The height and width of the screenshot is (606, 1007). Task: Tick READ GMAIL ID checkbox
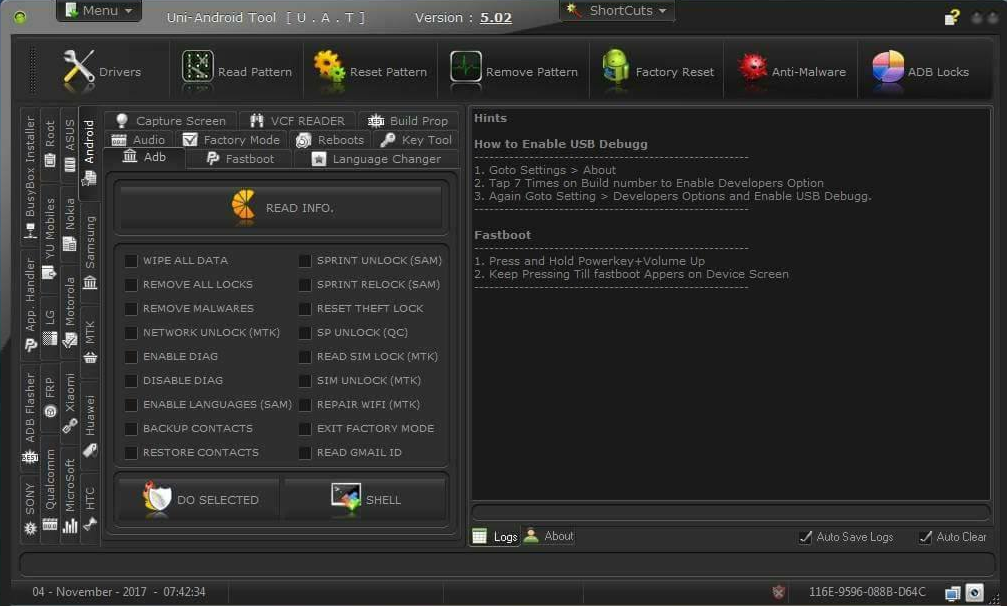(x=305, y=453)
